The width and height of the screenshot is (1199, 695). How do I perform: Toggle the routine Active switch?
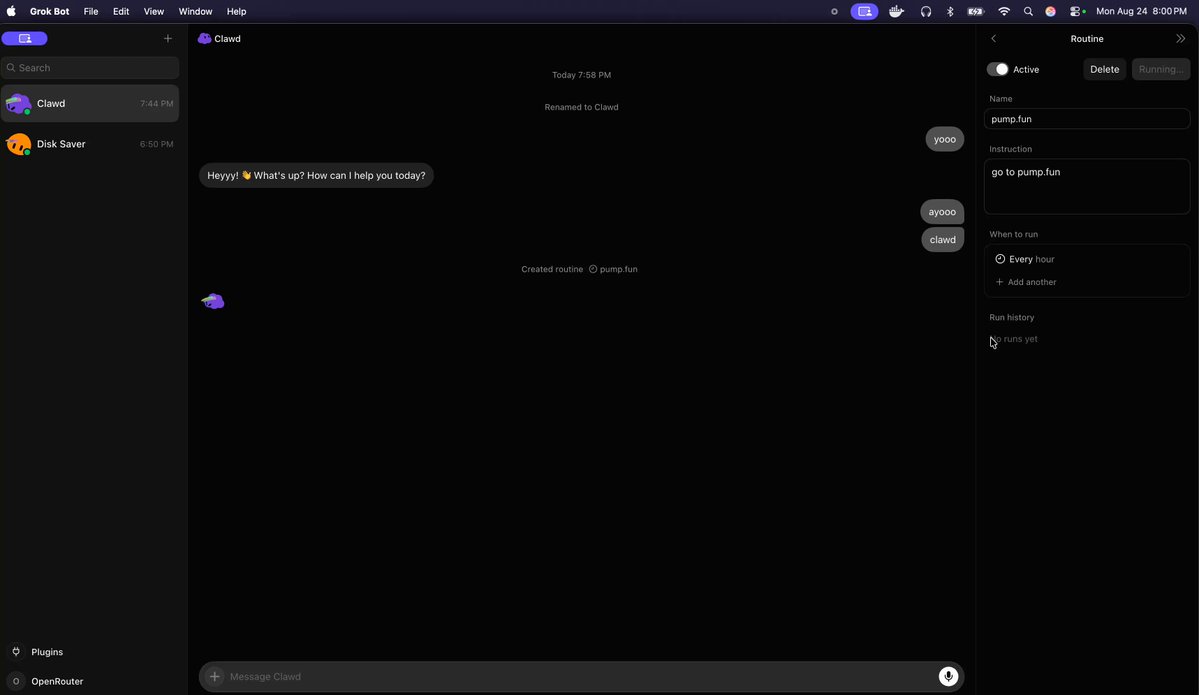(997, 70)
